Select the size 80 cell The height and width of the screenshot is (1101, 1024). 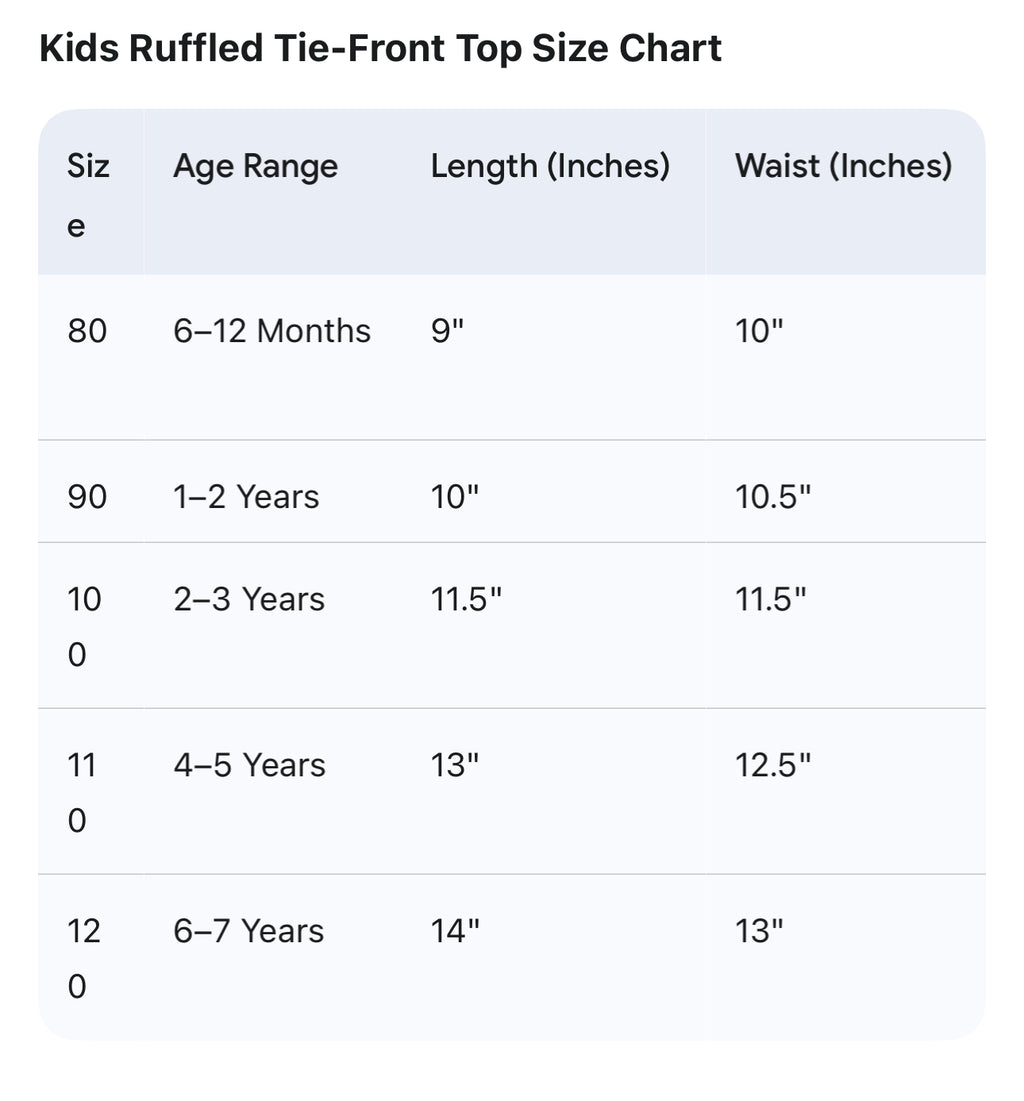(x=87, y=331)
